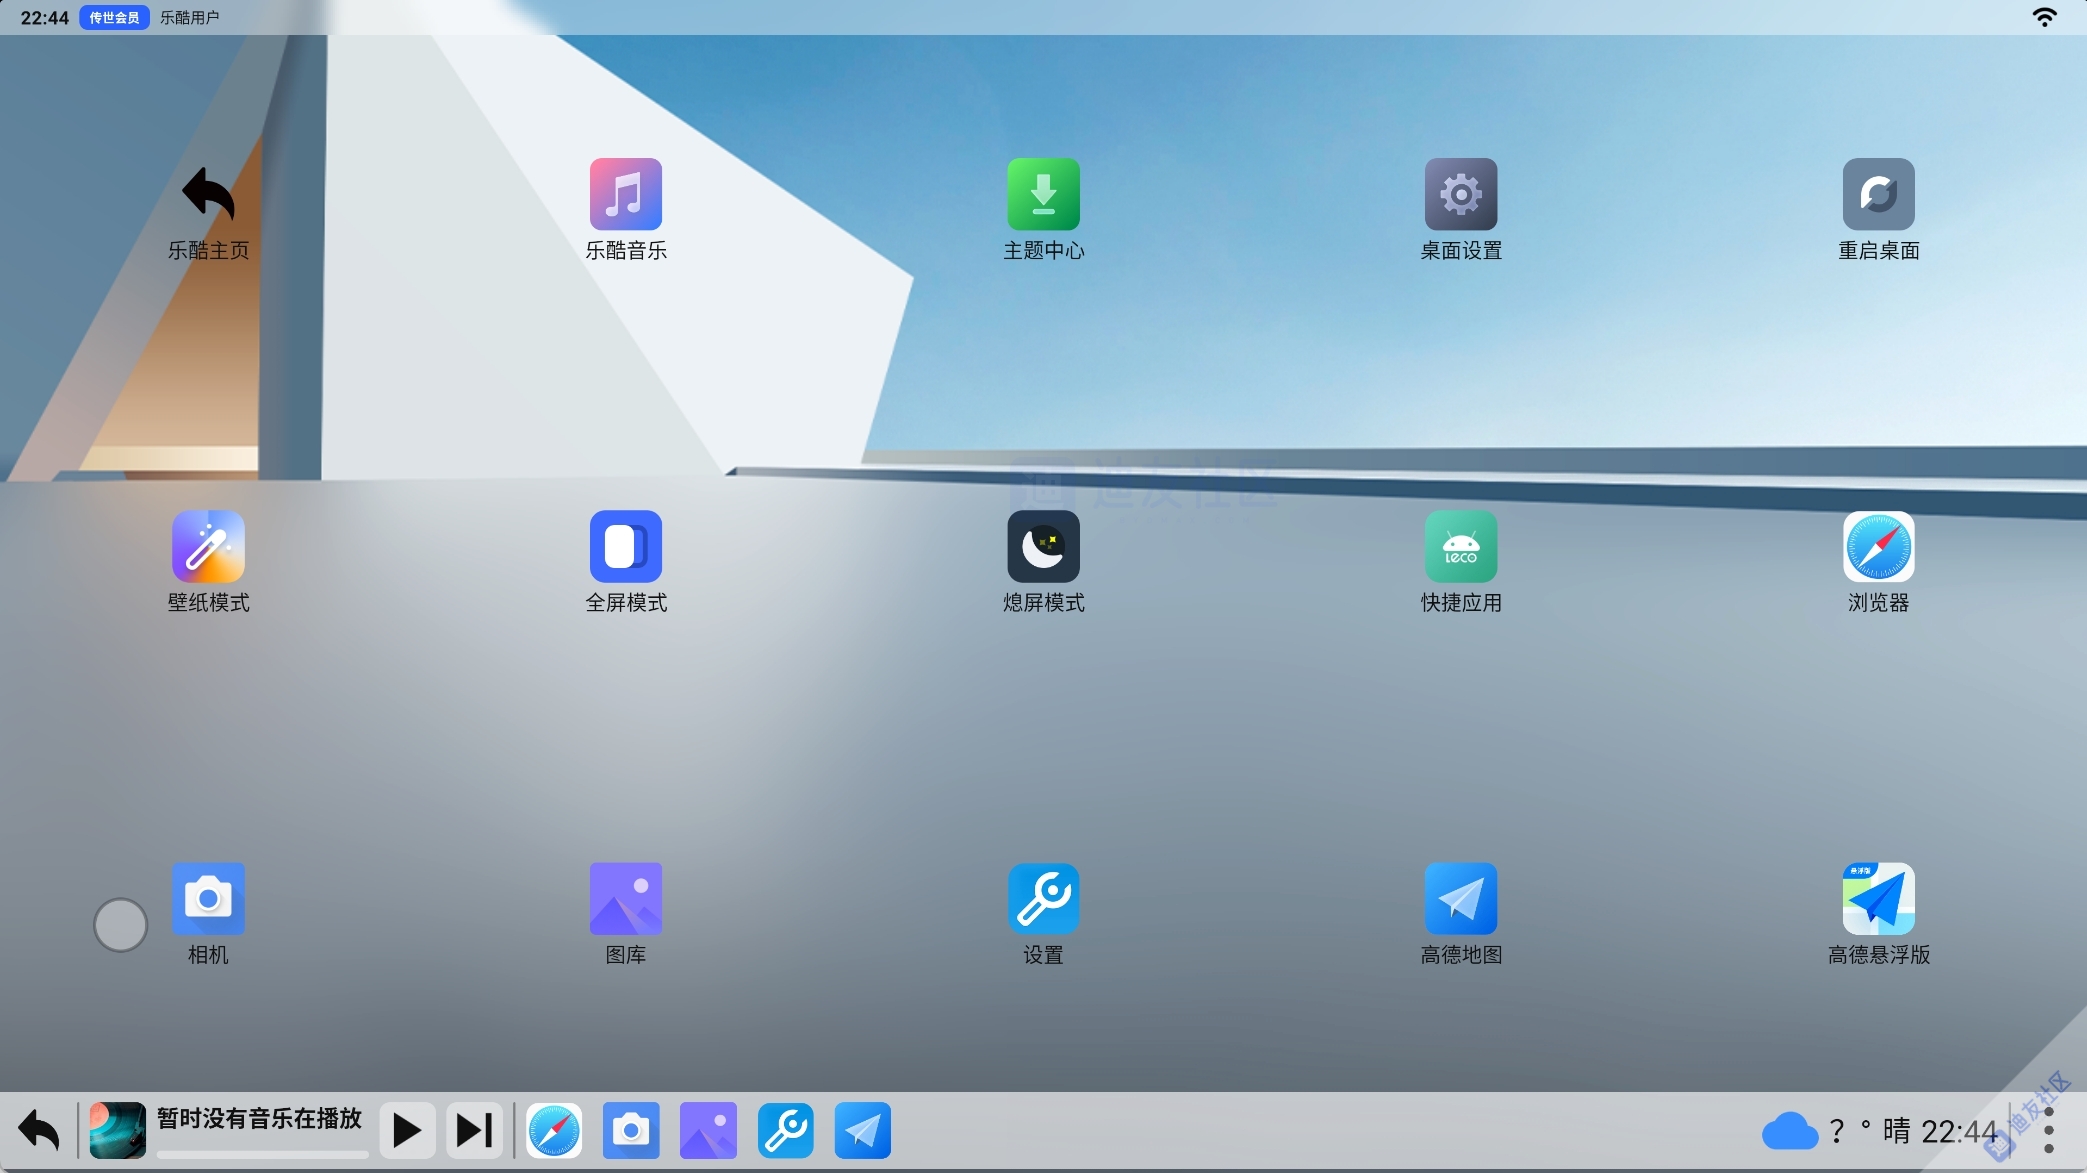Open gallery icon in bottom dock
Screen dimensions: 2087x1173
[708, 1131]
